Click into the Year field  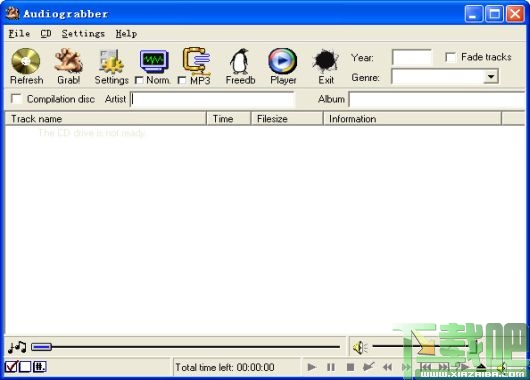[412, 57]
